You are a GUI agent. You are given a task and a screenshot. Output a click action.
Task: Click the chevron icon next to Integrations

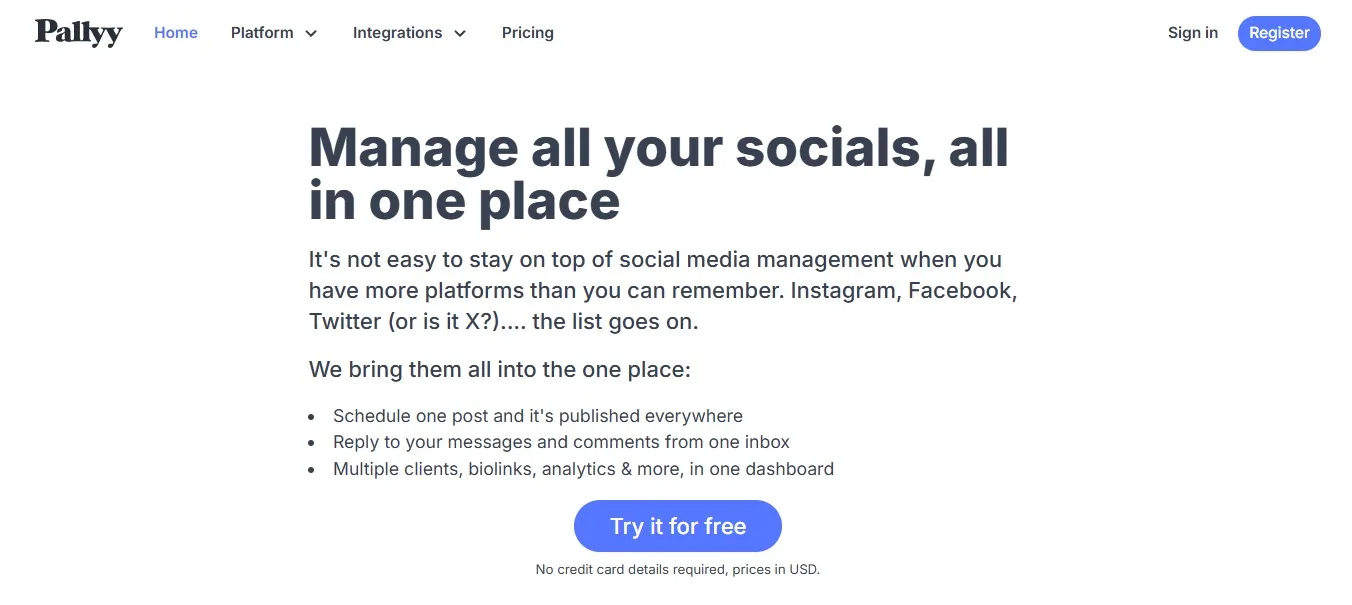pyautogui.click(x=460, y=33)
